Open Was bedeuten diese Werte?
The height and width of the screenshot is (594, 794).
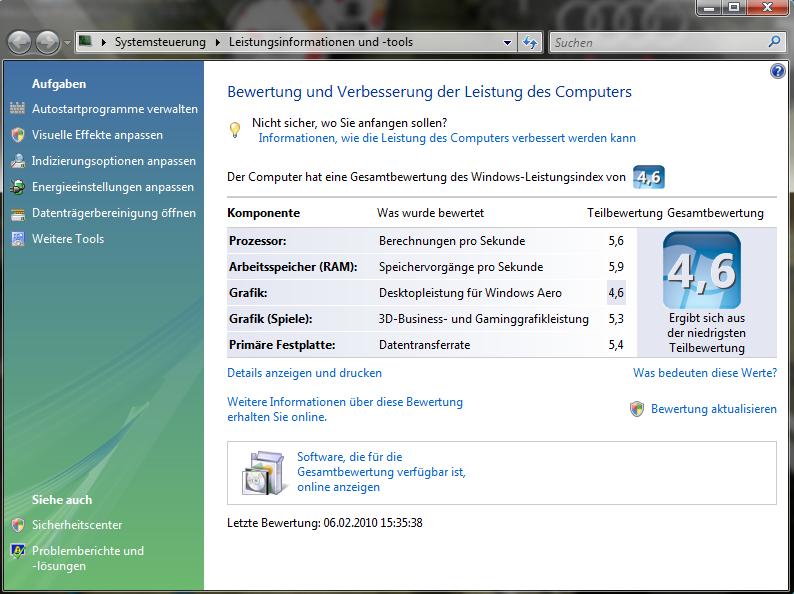[705, 373]
